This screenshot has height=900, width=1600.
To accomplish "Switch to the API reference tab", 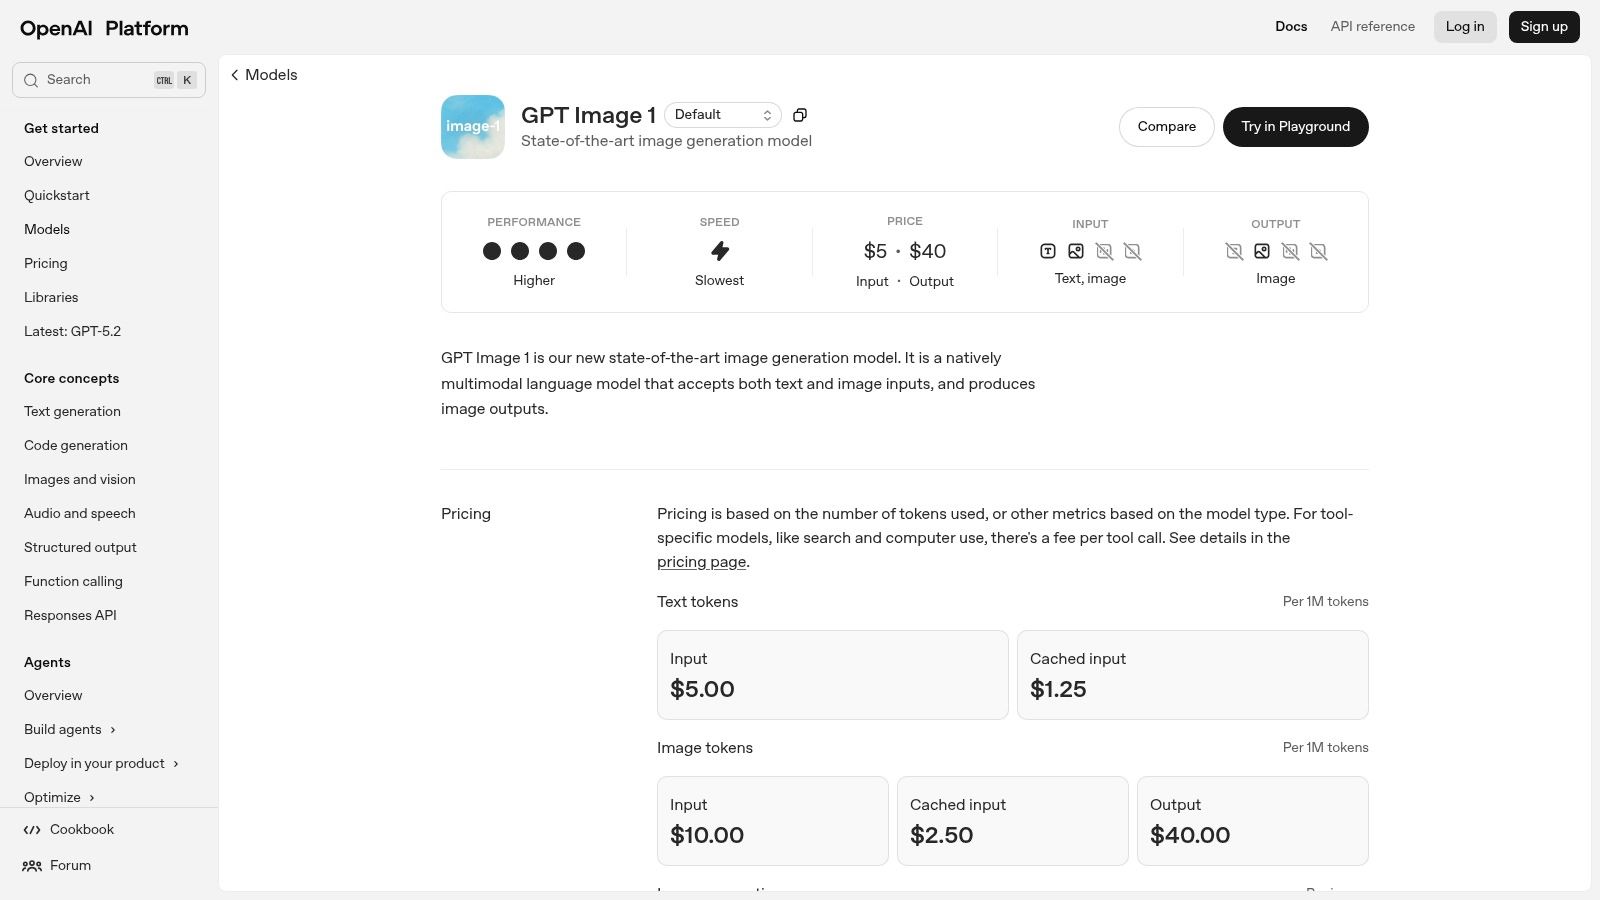I will point(1372,26).
